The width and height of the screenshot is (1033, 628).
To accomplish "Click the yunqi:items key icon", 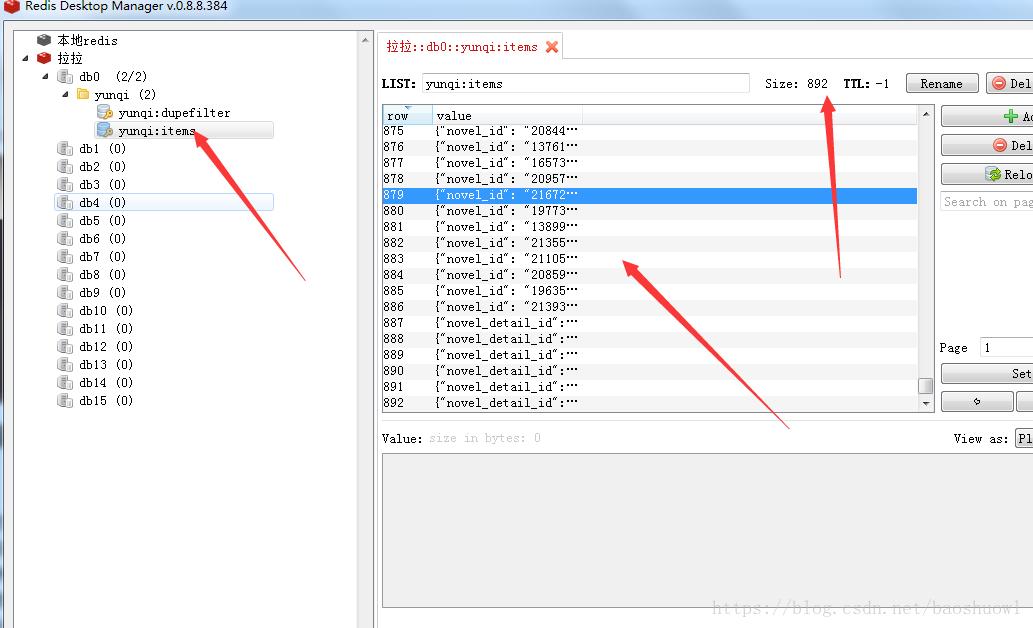I will (104, 131).
